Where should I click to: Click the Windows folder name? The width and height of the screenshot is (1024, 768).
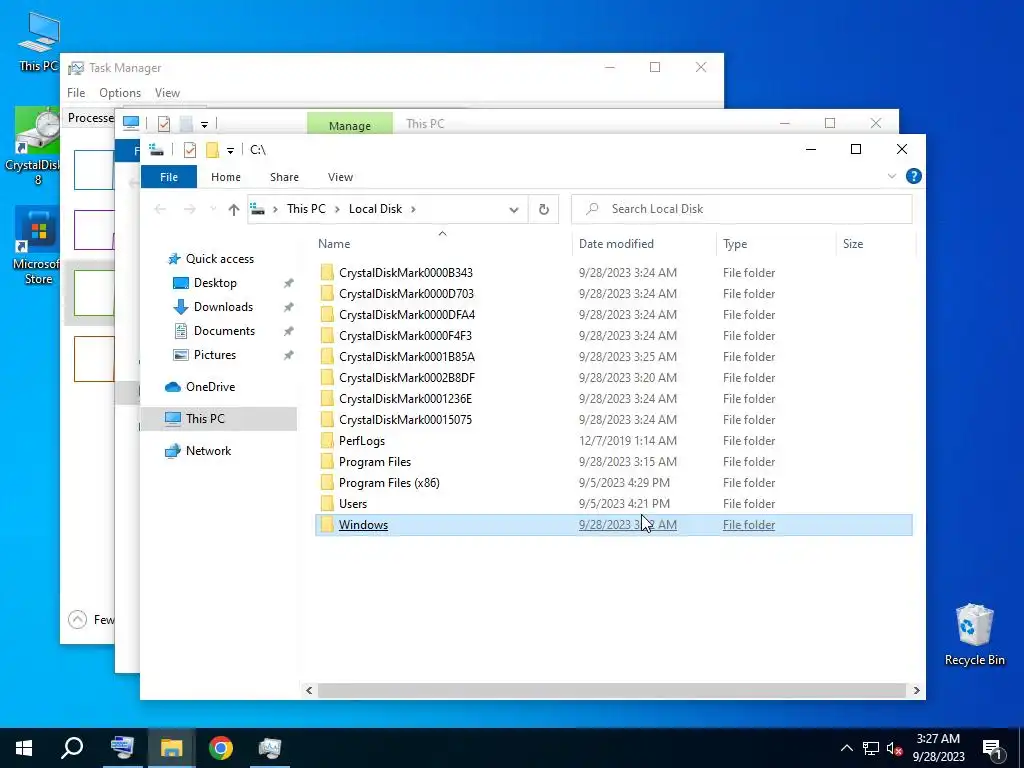point(363,524)
